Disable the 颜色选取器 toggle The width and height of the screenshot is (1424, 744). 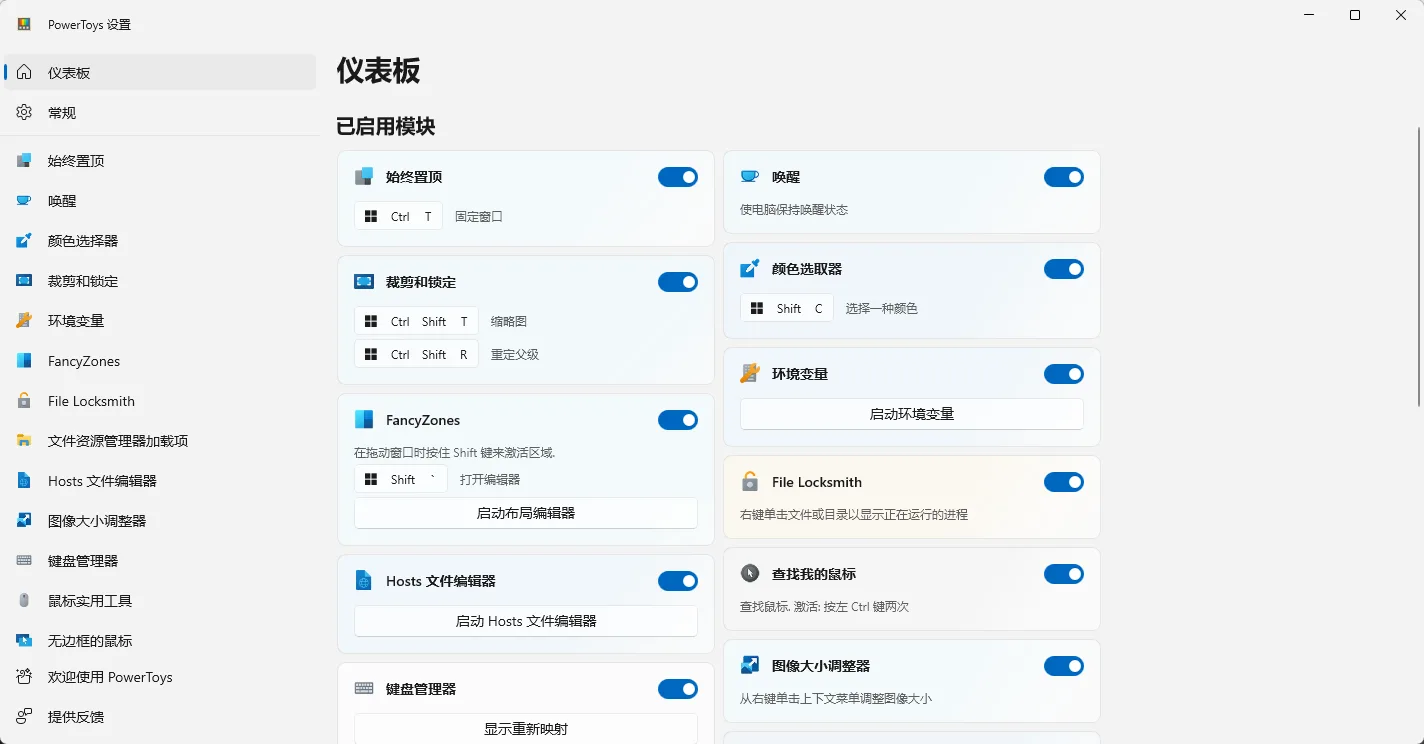[1064, 269]
